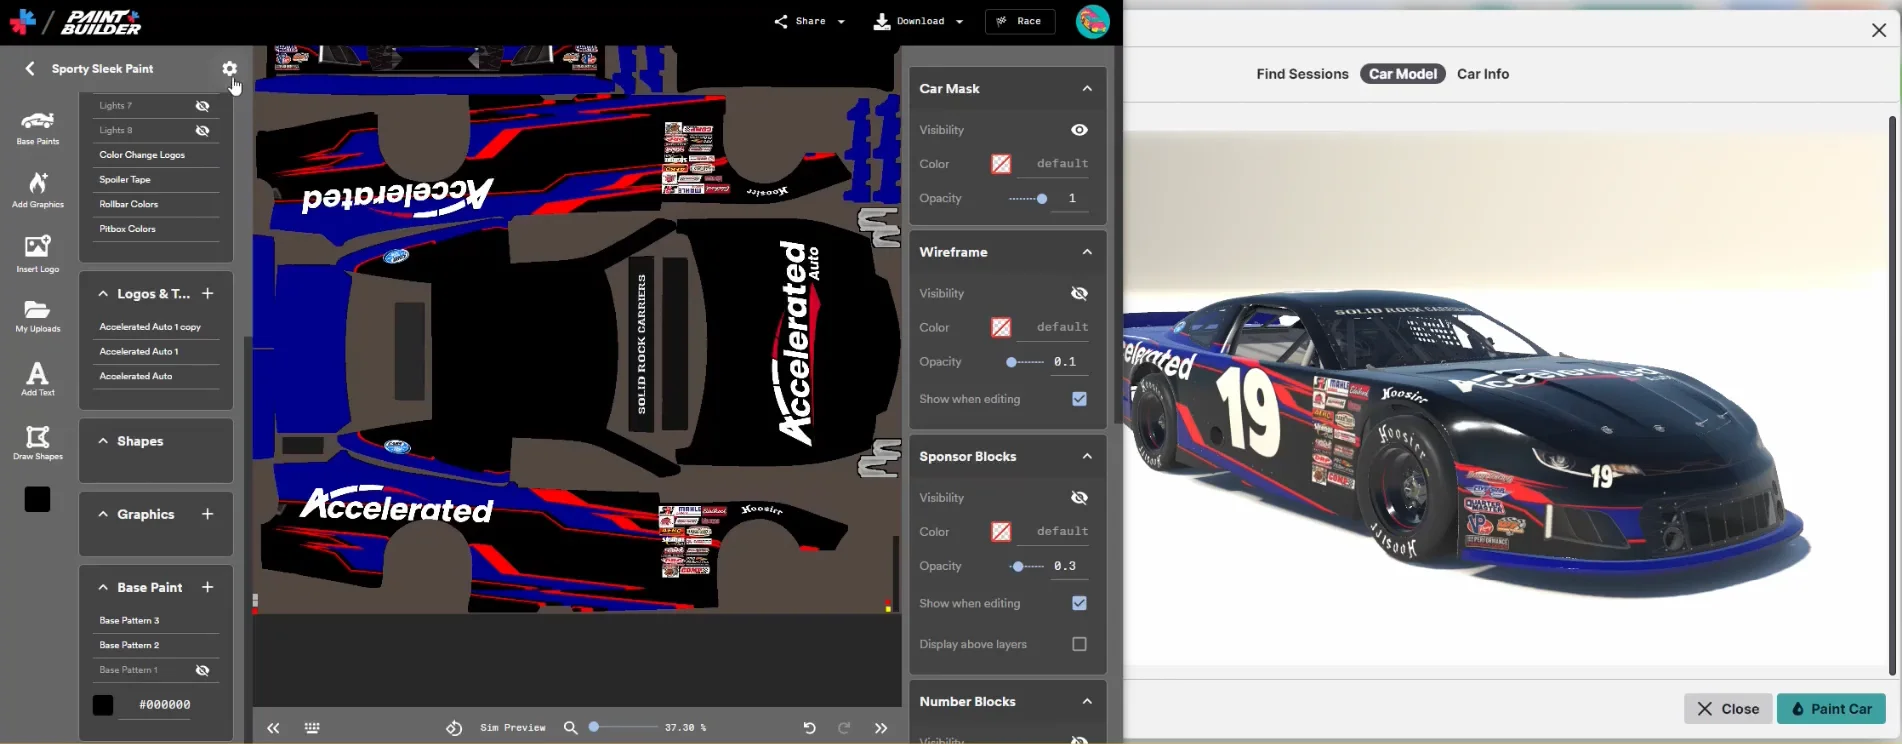Open the Add Graphics tool
This screenshot has width=1902, height=744.
pos(37,190)
